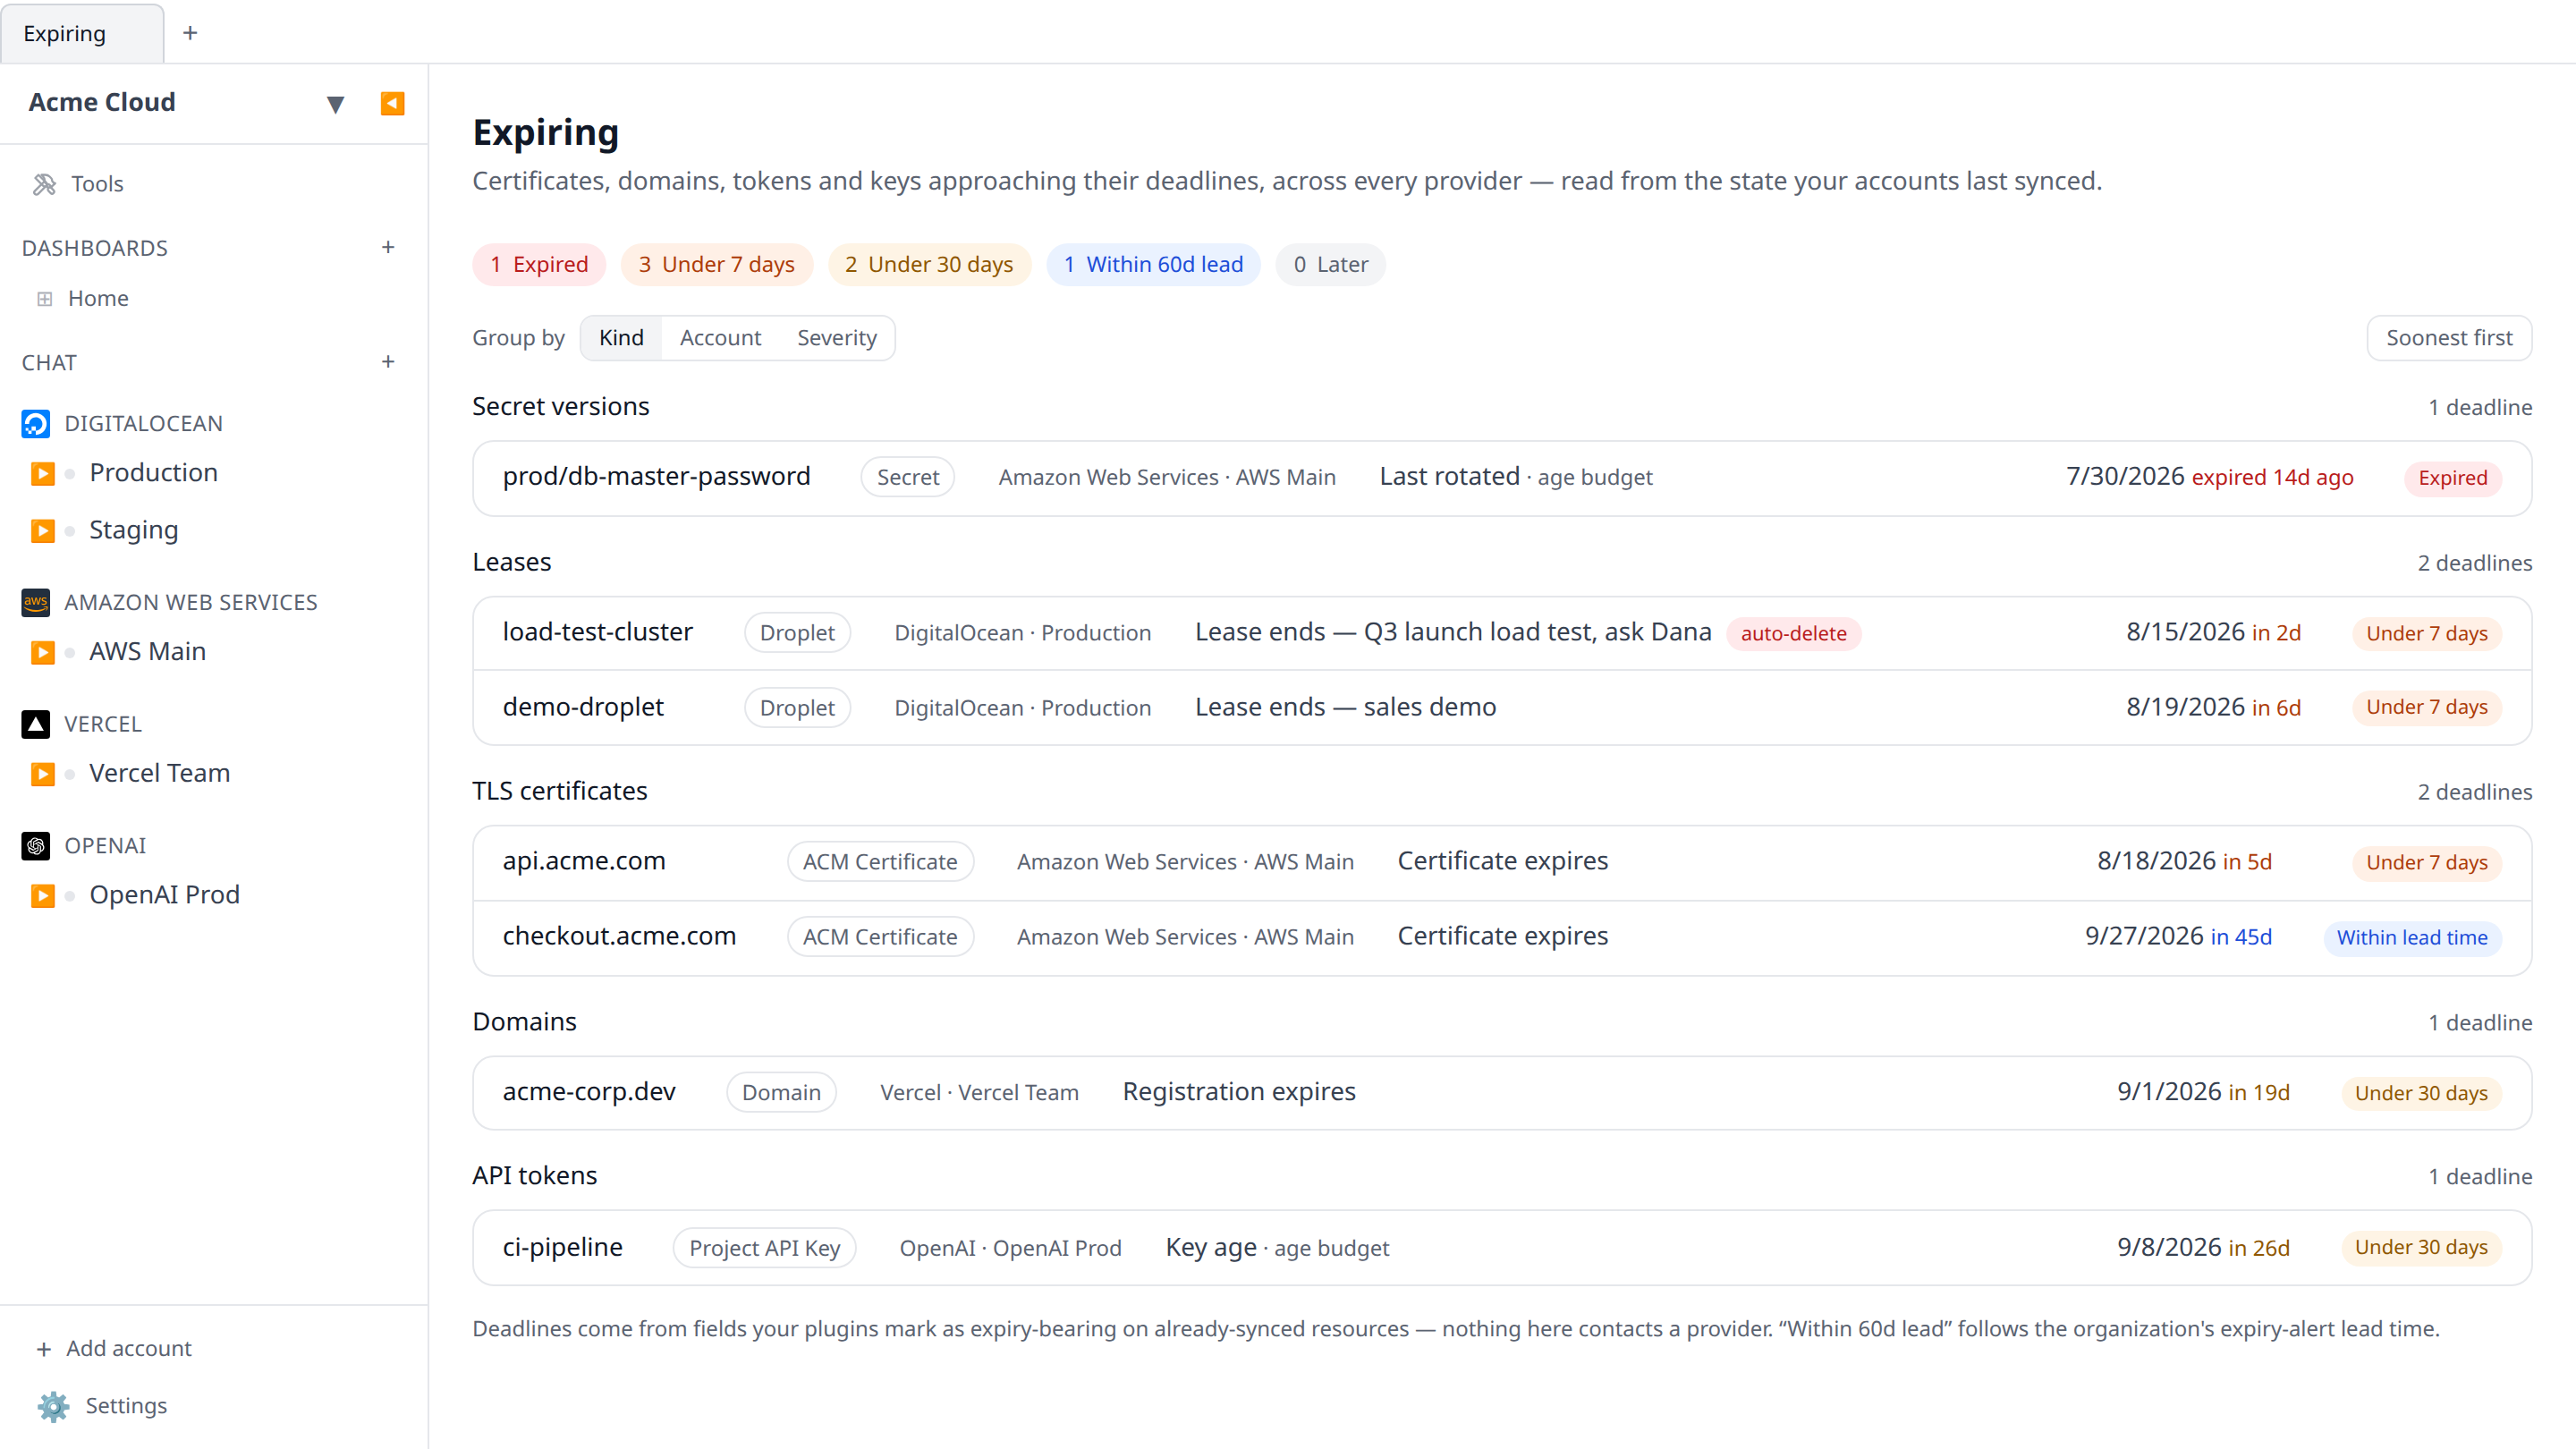Screen dimensions: 2576x1449
Task: Open Settings text
Action: point(126,1406)
